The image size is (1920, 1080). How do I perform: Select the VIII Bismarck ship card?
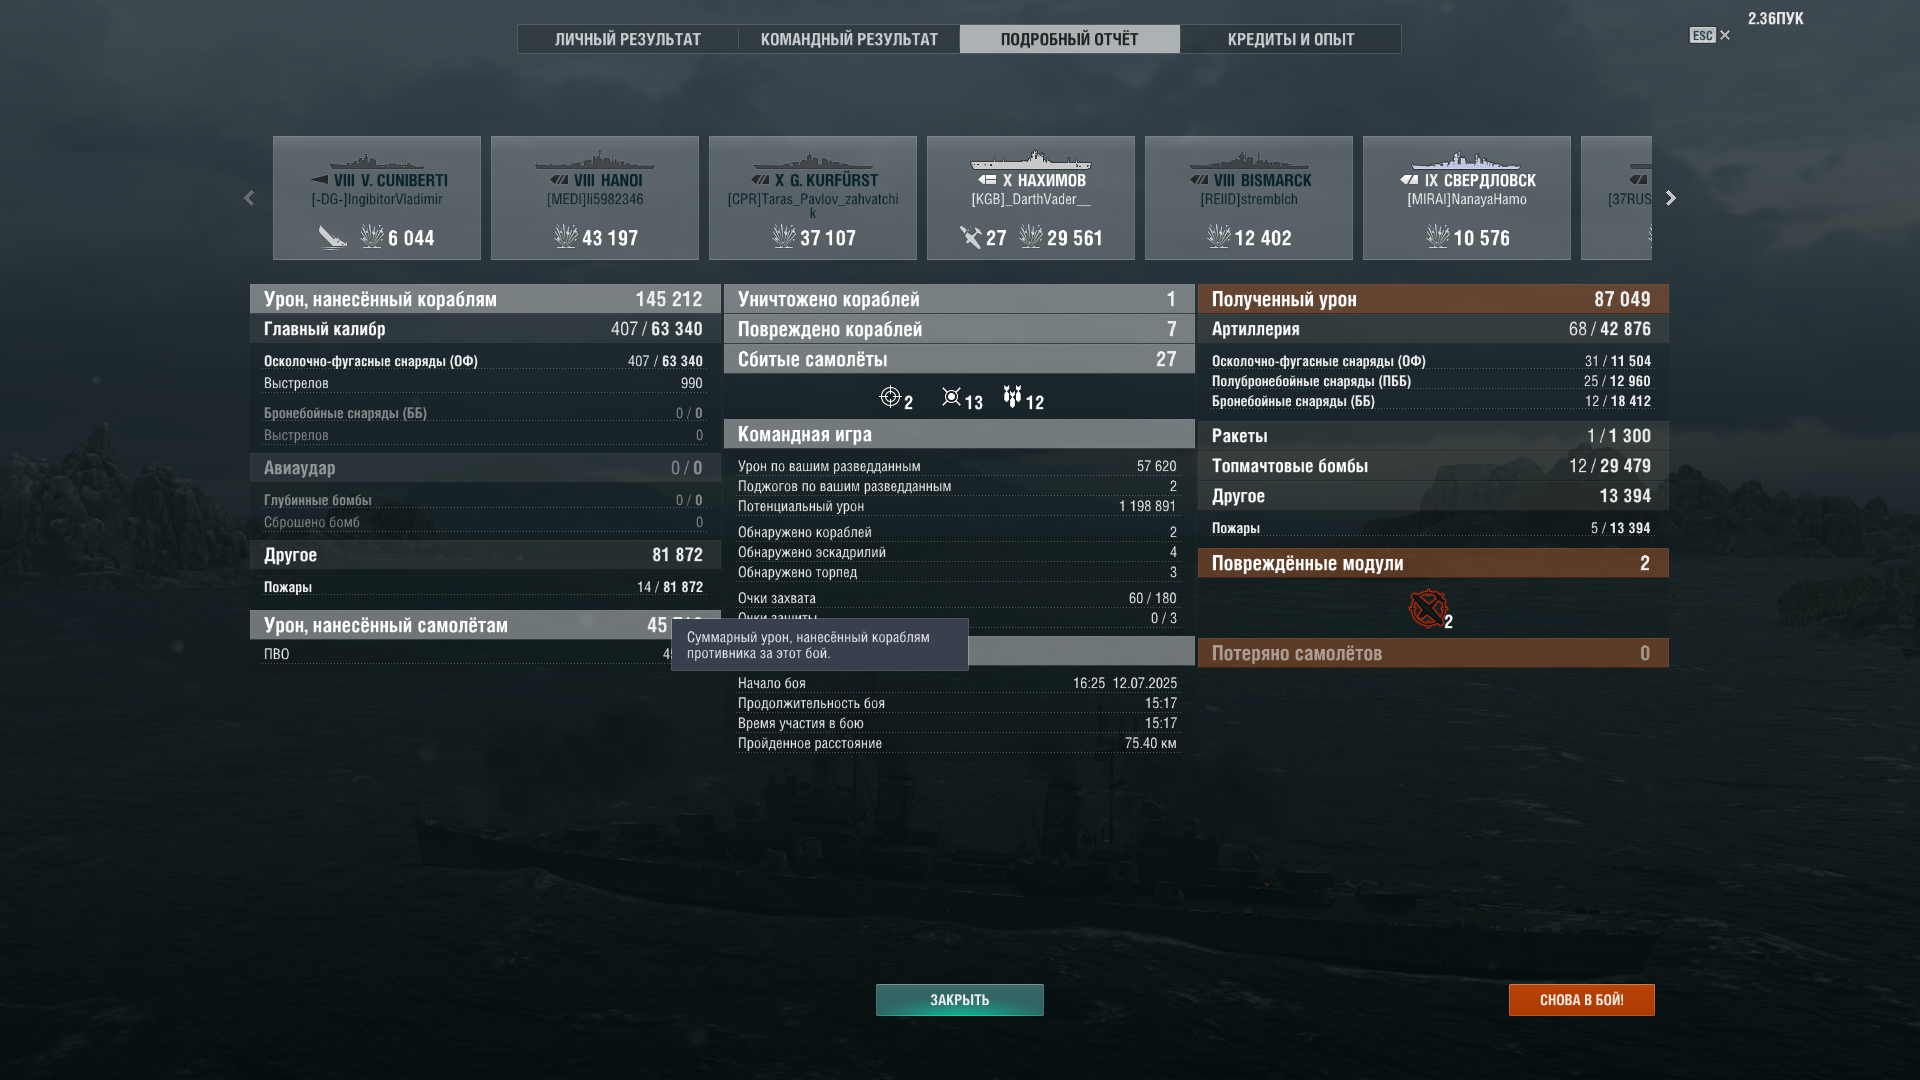point(1249,198)
